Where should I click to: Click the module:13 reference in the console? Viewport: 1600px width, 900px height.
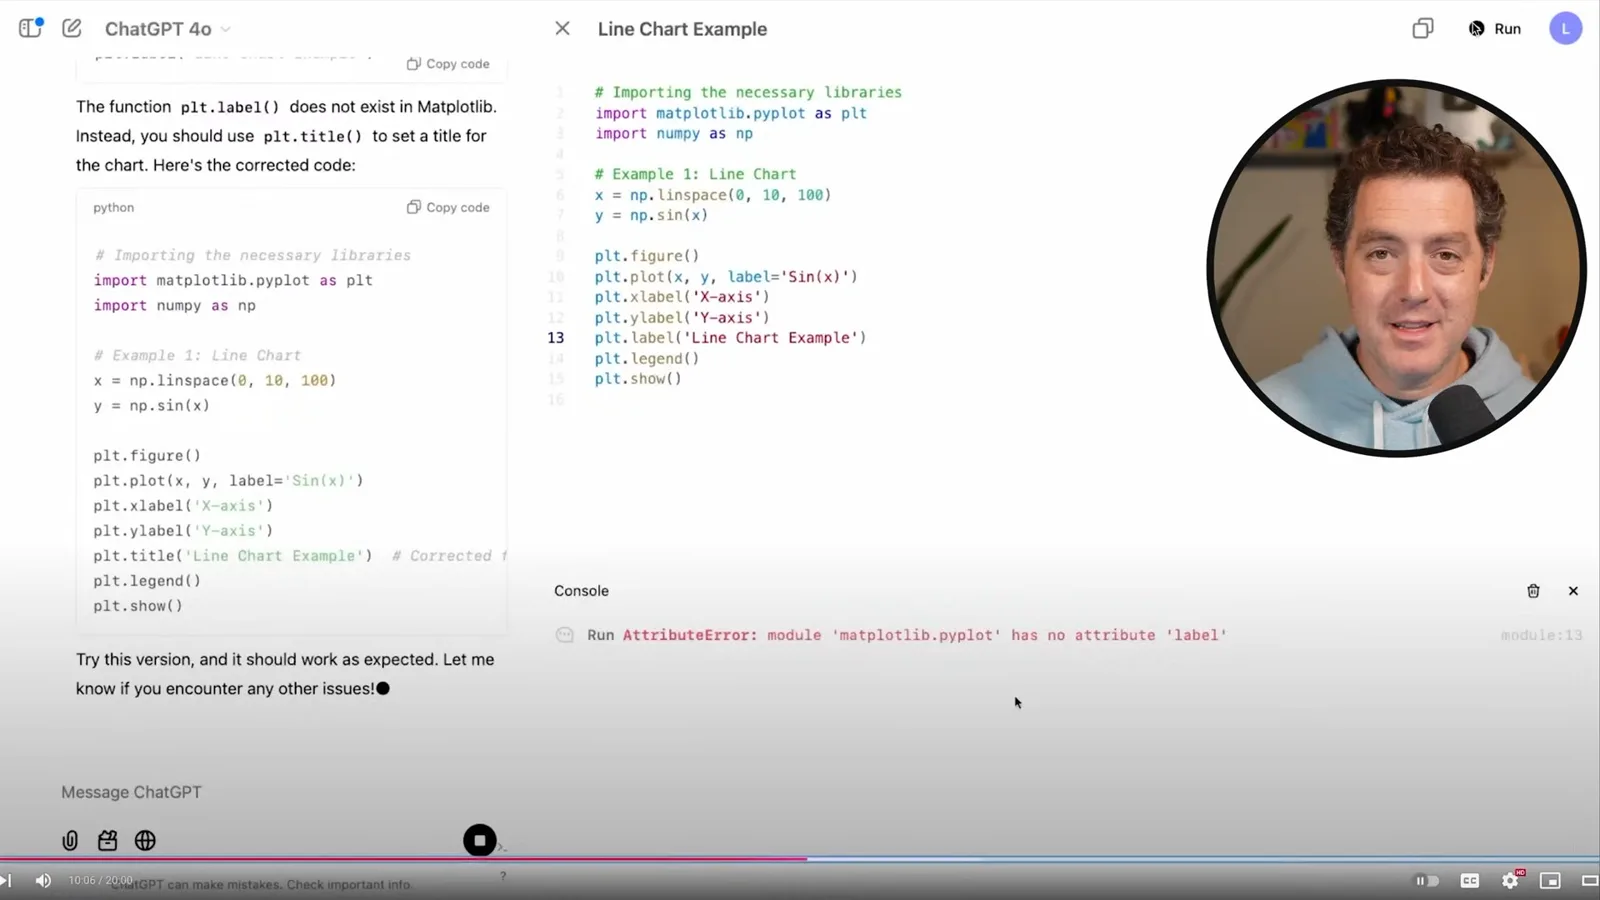pos(1541,635)
